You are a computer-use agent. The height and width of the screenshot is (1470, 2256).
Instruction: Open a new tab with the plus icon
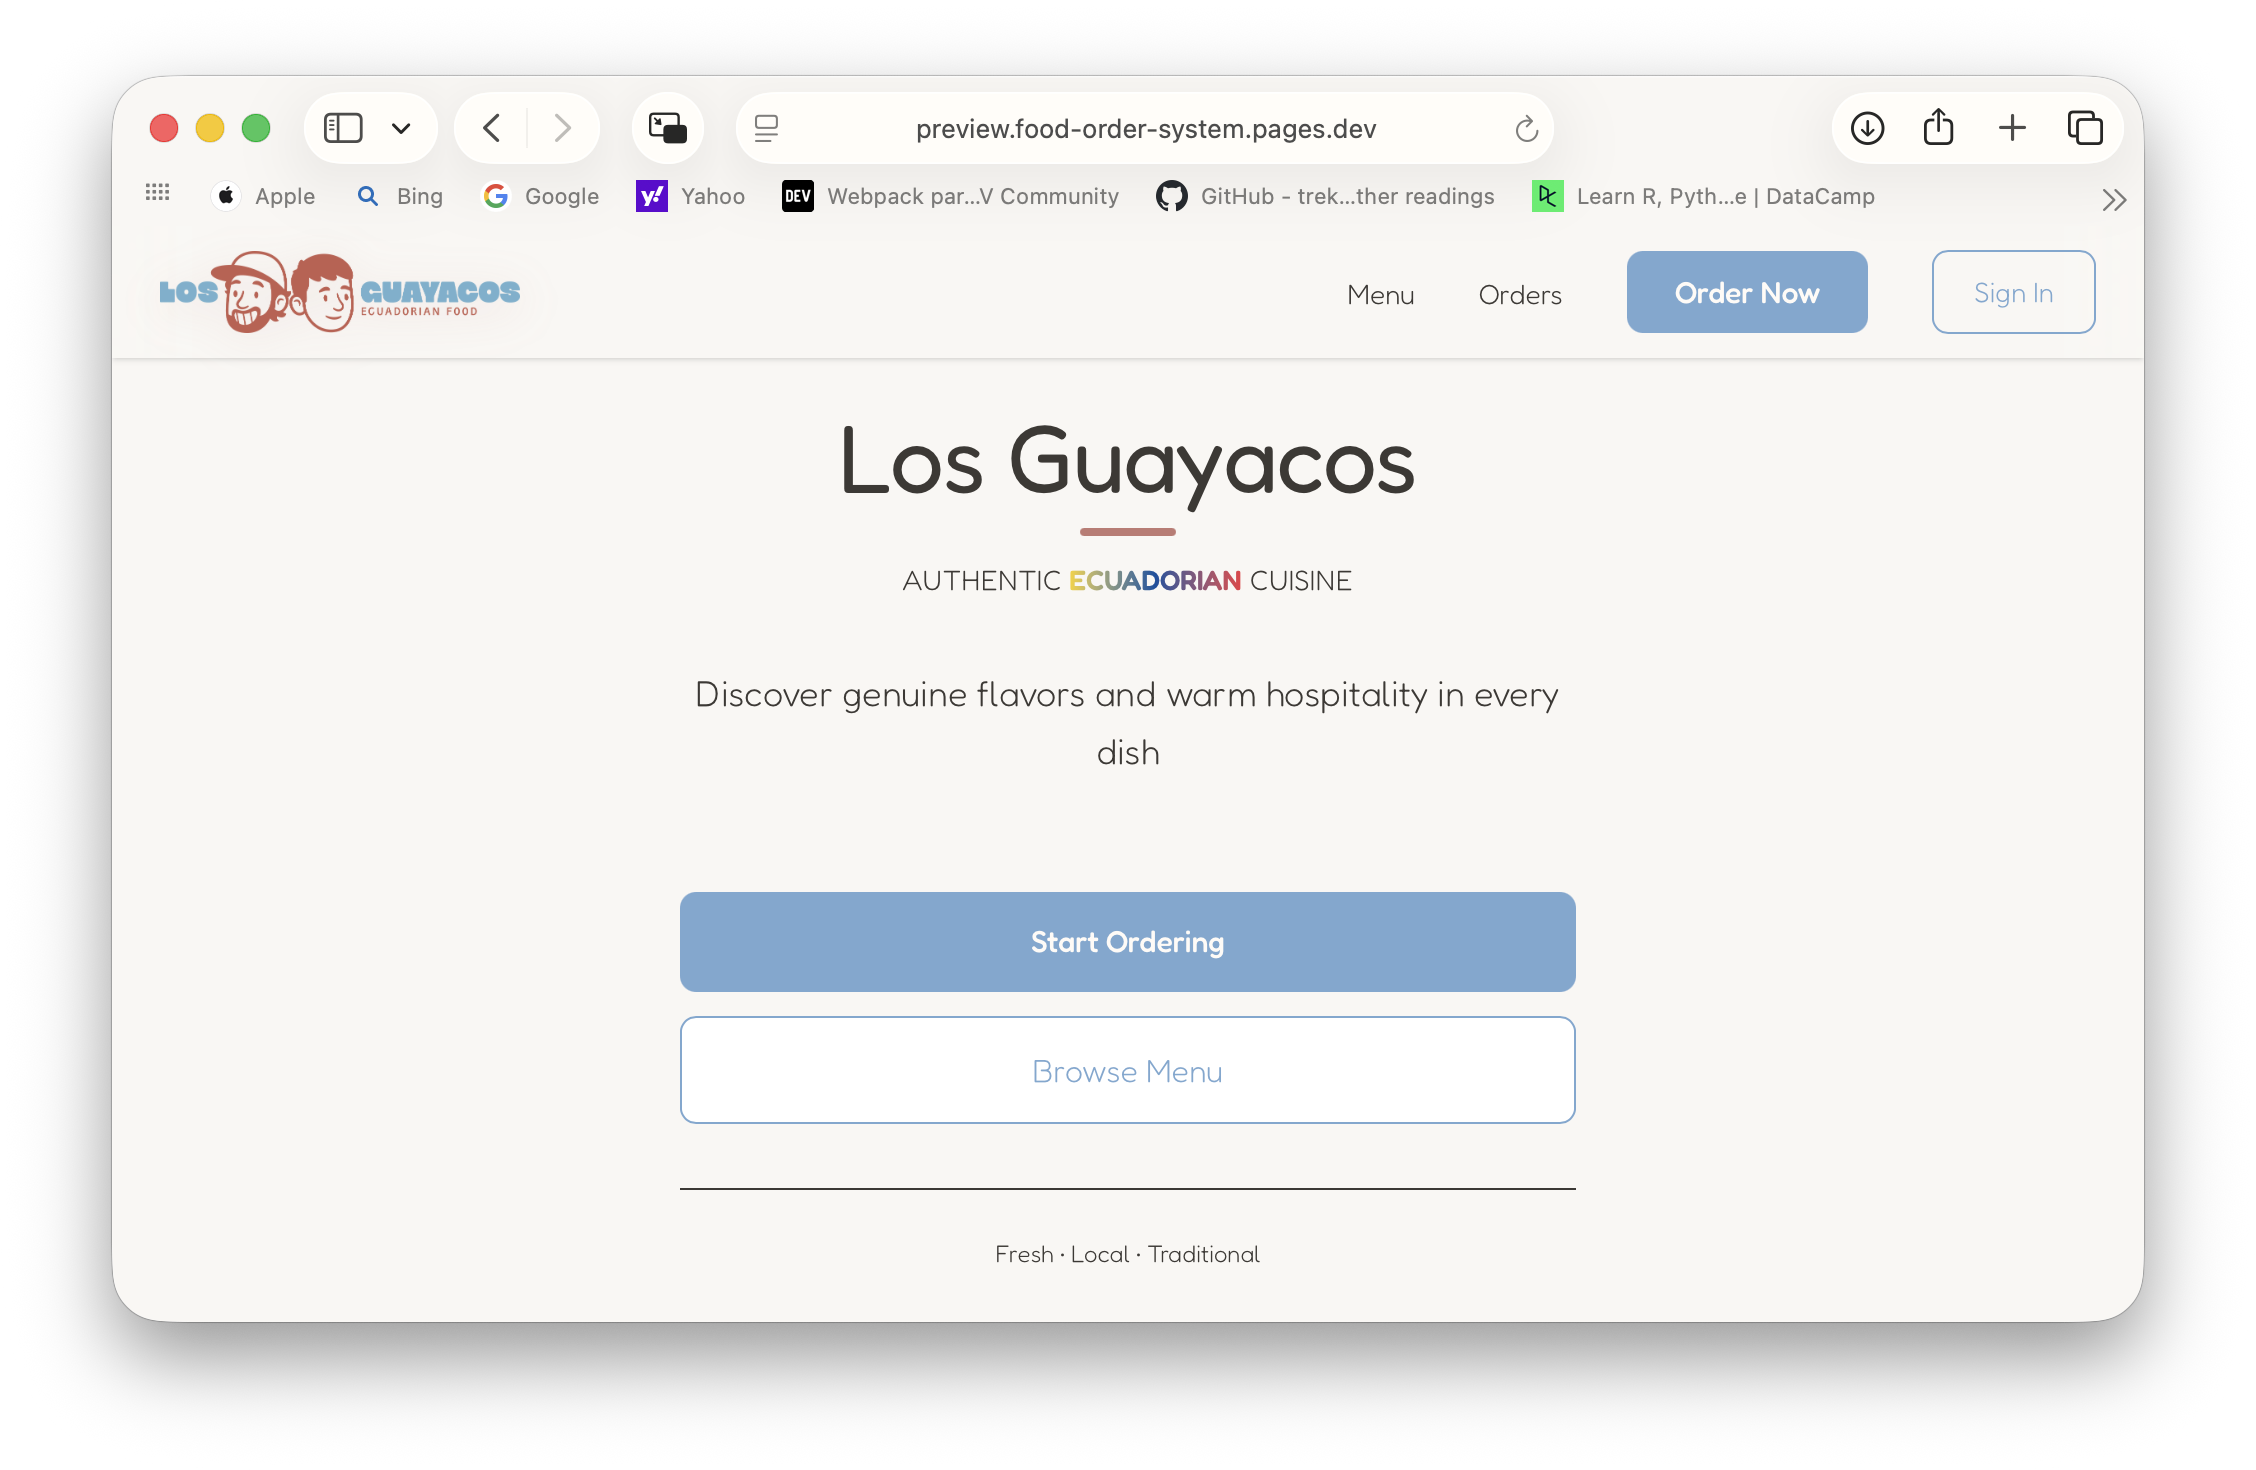(x=2012, y=128)
